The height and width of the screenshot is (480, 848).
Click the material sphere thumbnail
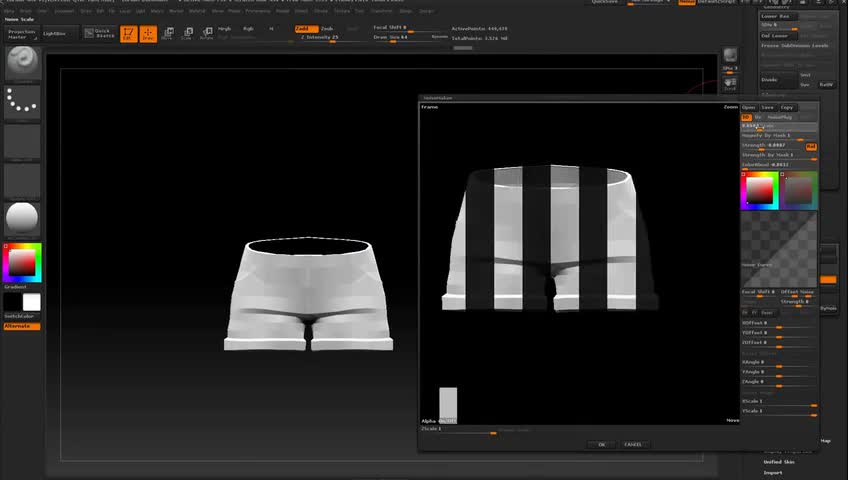22,218
